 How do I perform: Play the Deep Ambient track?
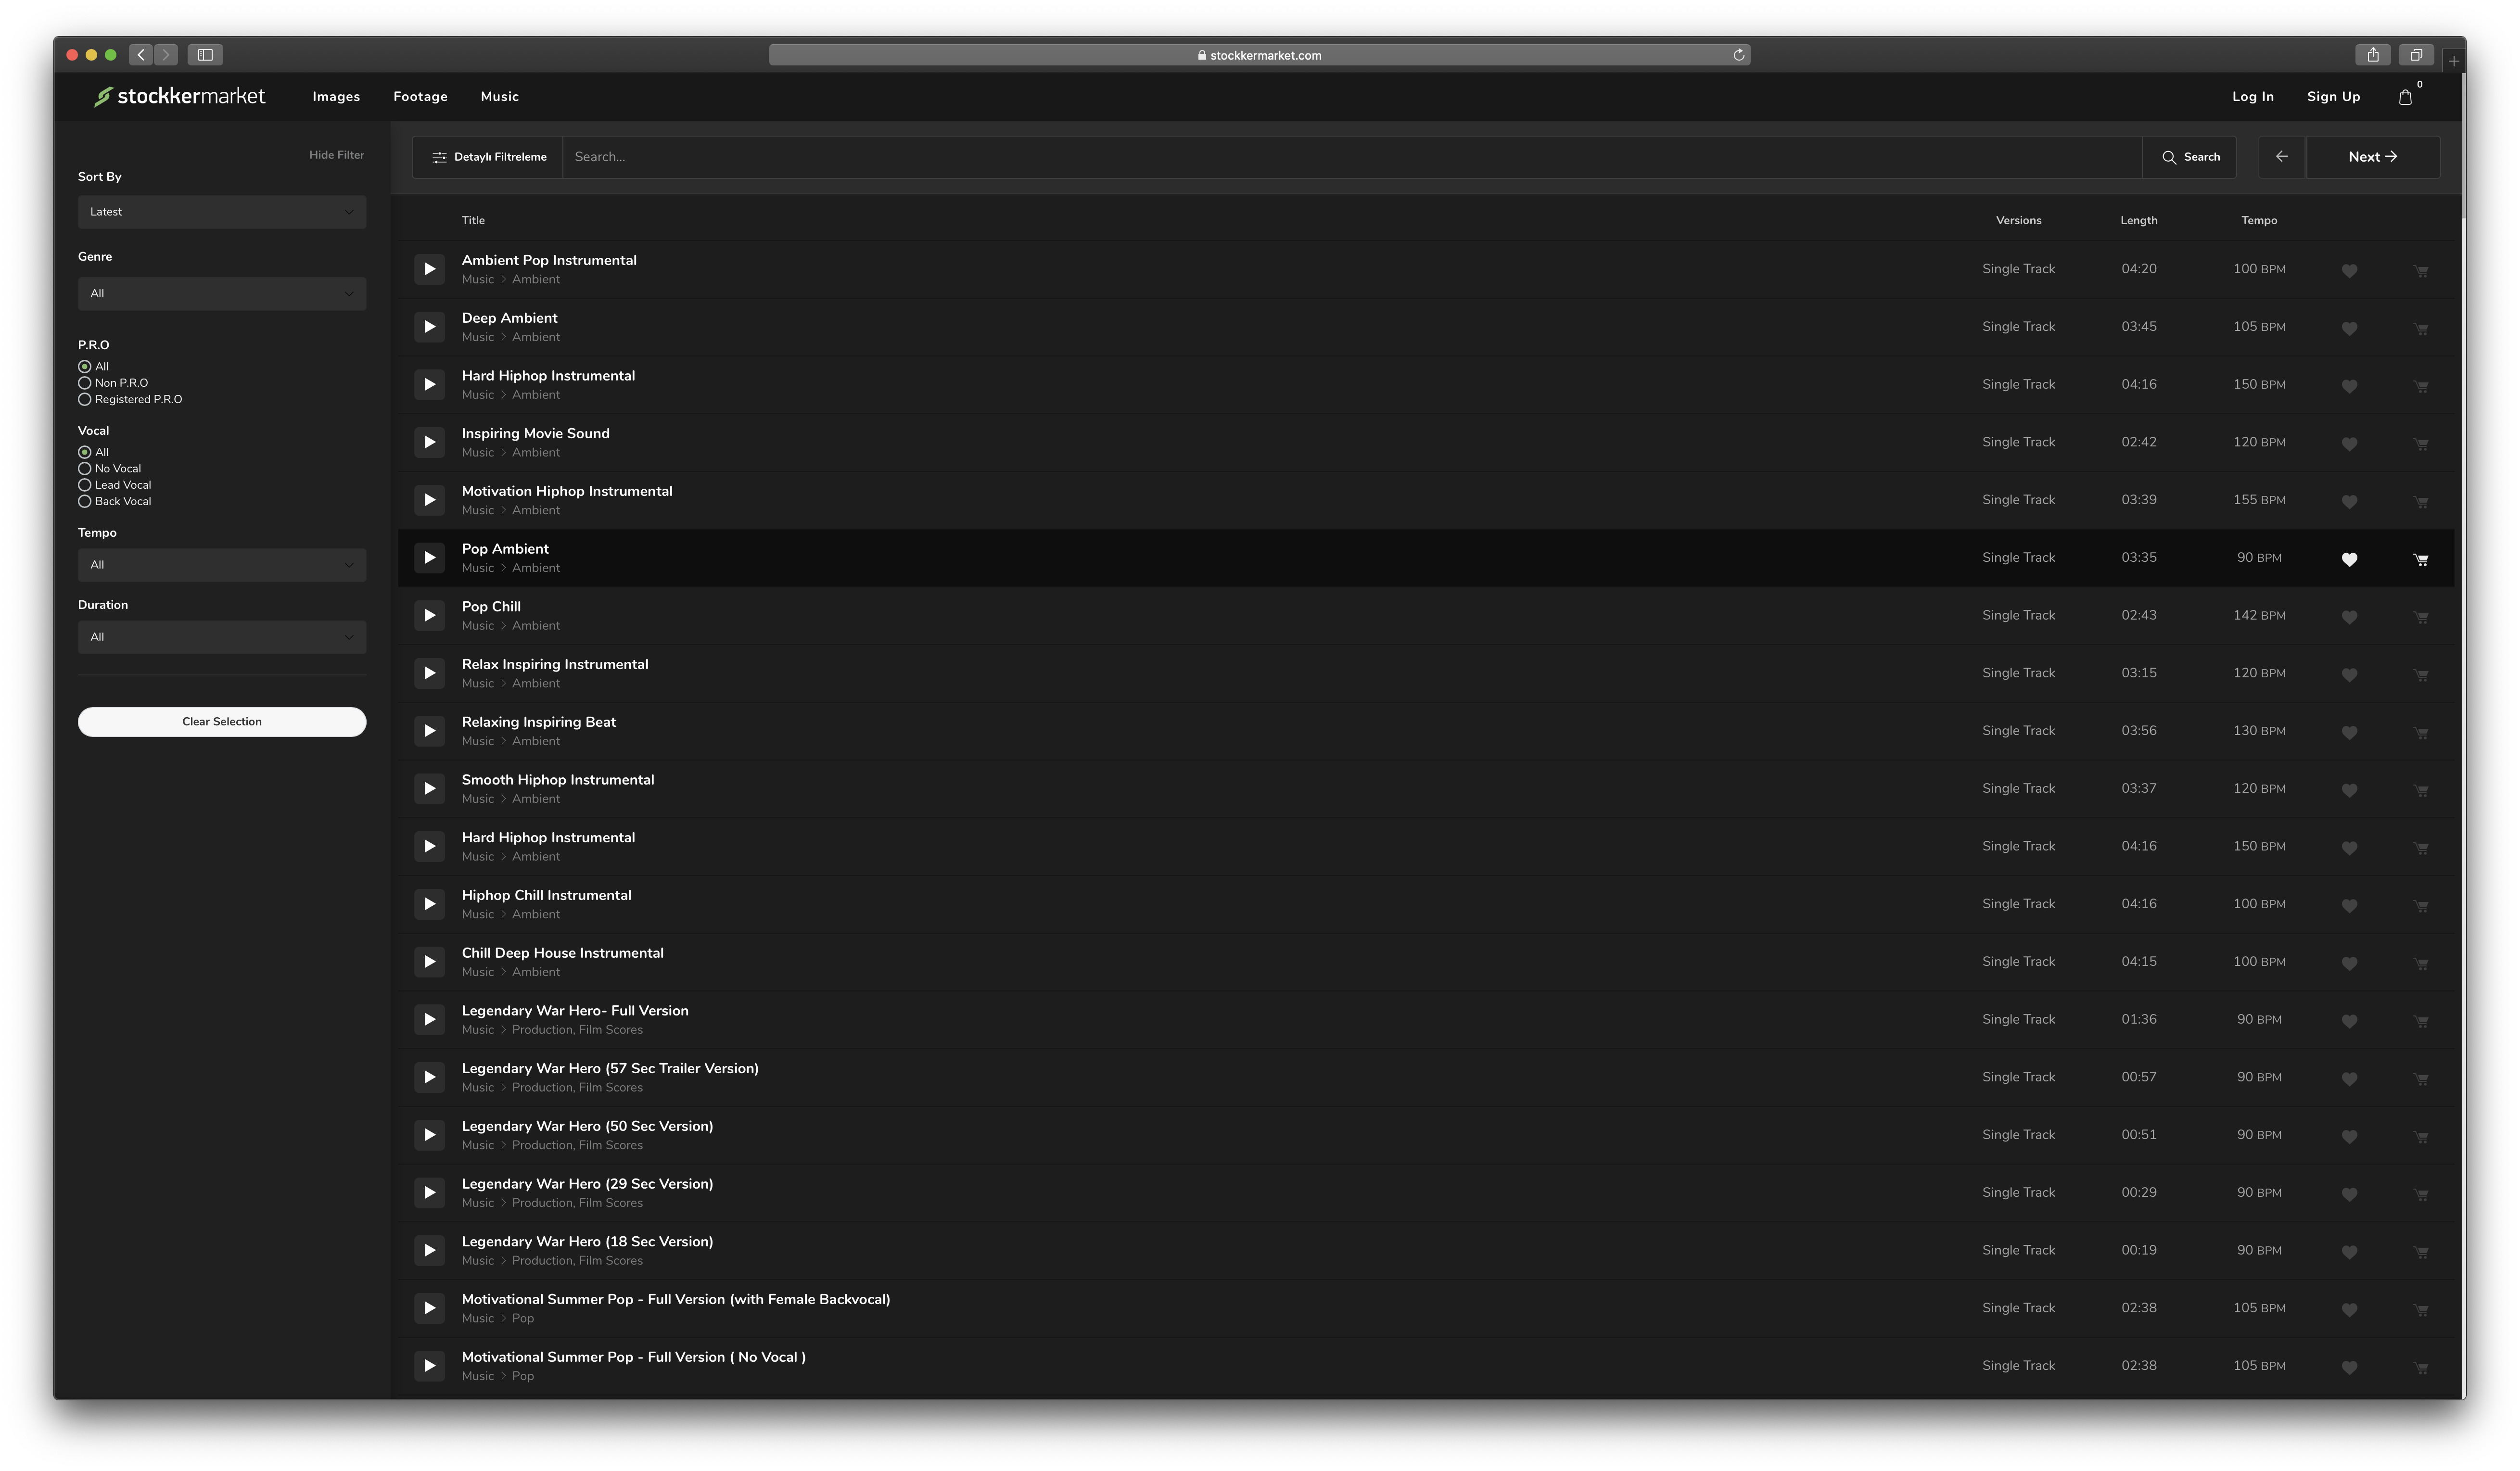tap(429, 327)
